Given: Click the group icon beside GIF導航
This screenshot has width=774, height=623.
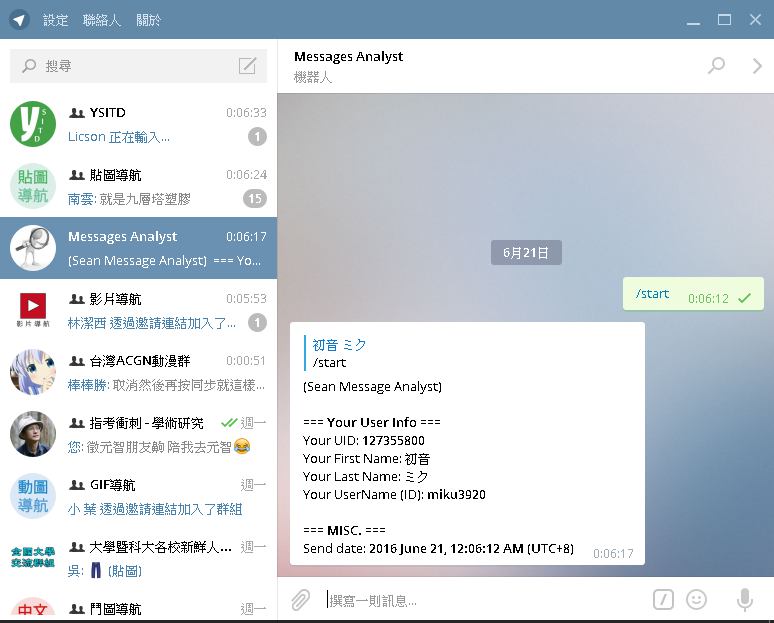Looking at the screenshot, I should click(x=77, y=485).
